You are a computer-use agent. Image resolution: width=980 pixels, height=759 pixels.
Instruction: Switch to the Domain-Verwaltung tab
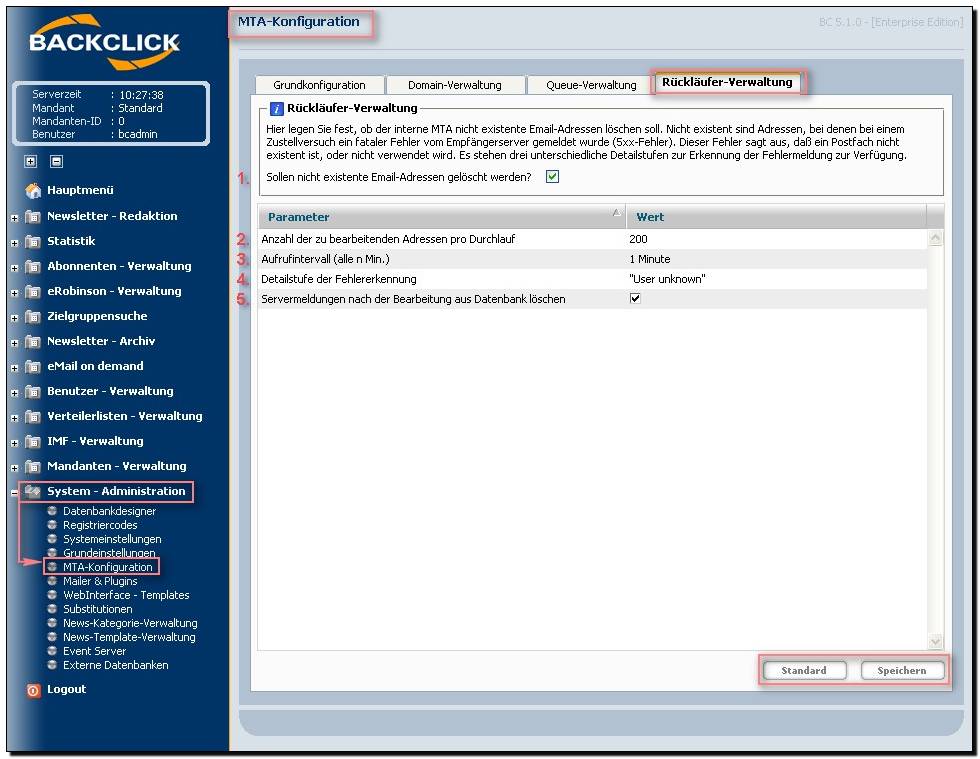tap(455, 85)
